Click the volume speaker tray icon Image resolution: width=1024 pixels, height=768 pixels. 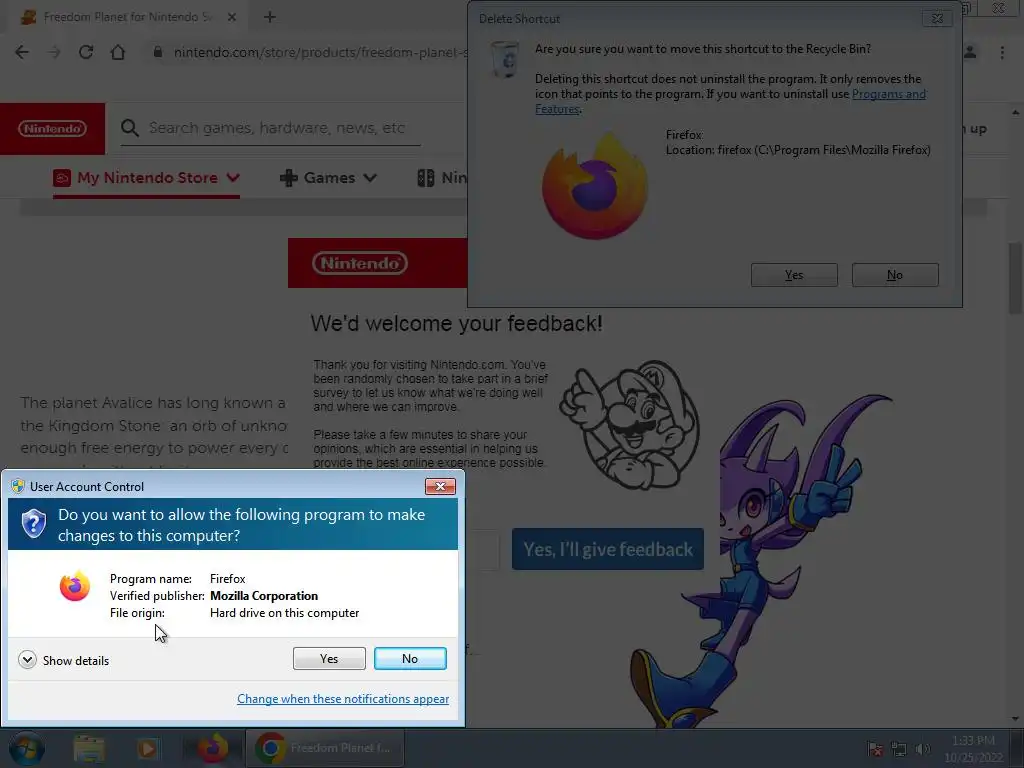click(922, 749)
